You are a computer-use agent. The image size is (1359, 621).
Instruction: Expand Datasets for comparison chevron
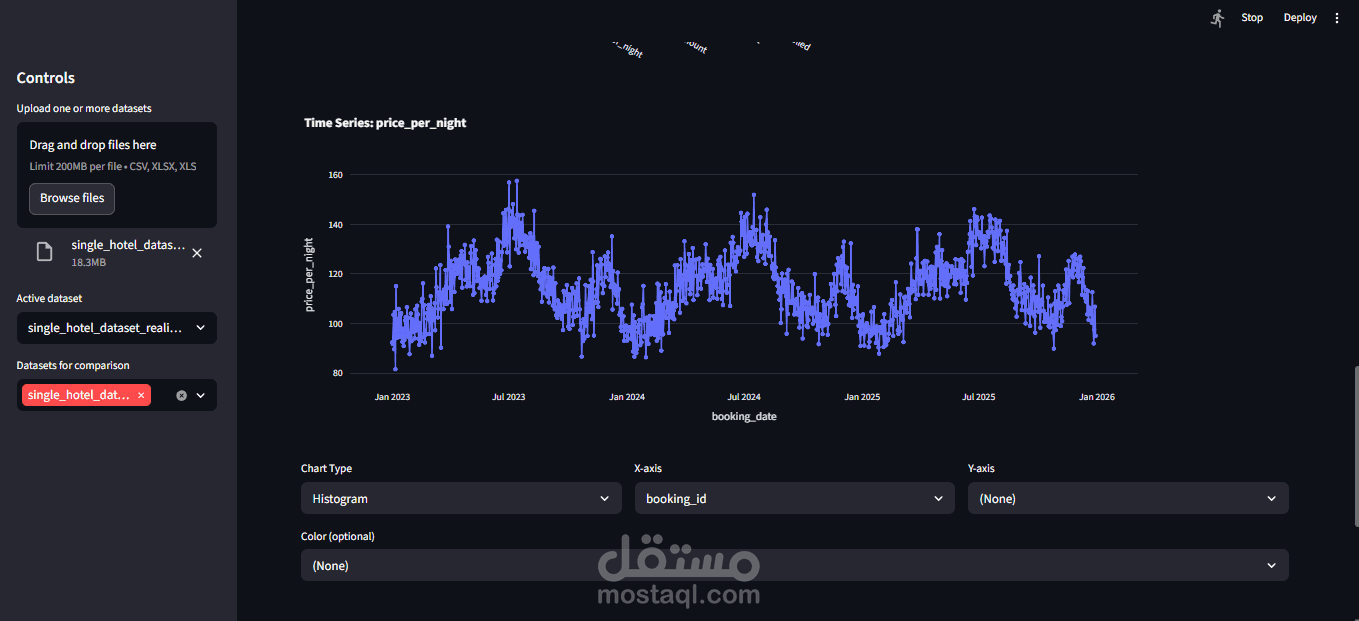click(200, 395)
